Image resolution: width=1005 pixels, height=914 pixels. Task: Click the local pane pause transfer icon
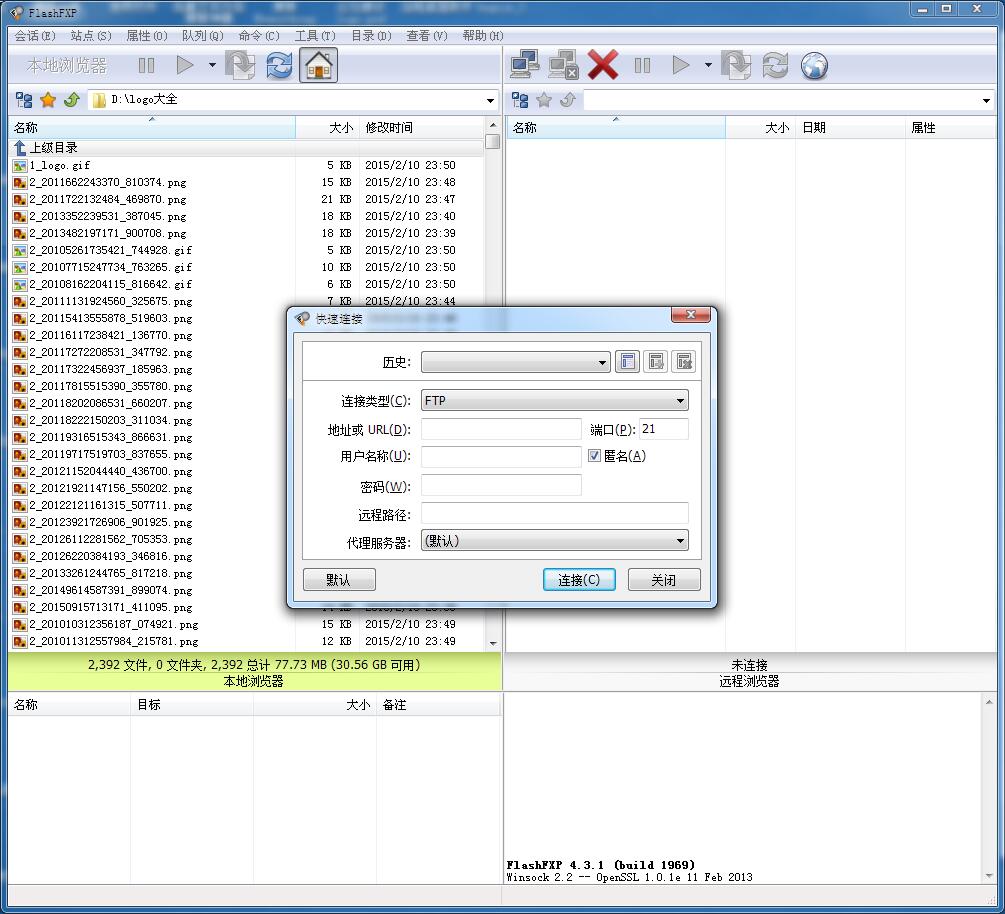click(x=147, y=65)
